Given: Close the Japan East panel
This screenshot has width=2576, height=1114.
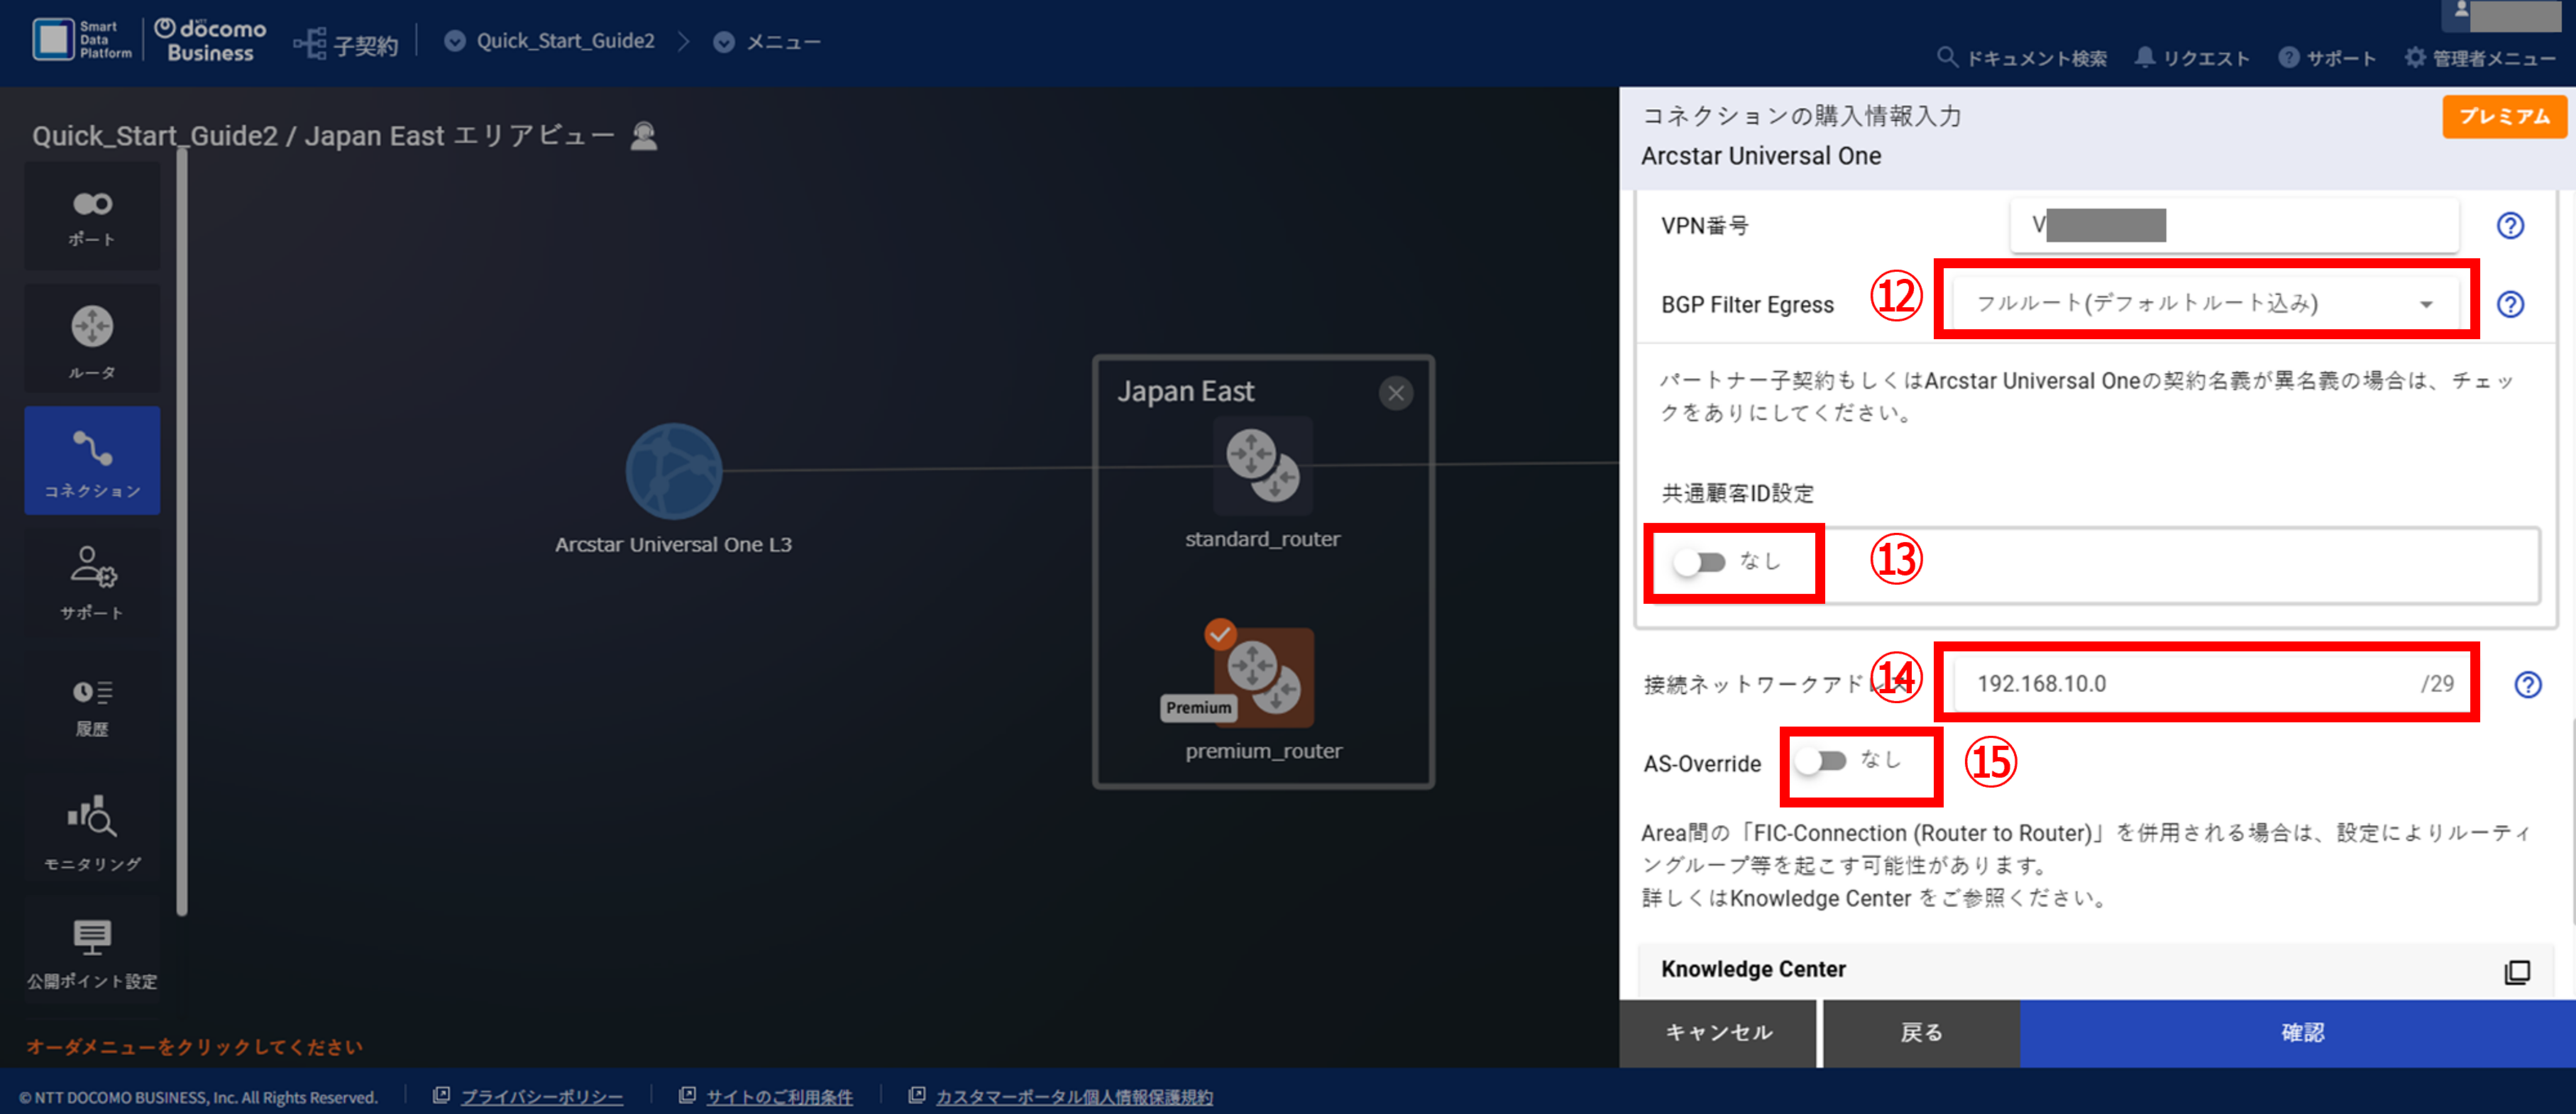Looking at the screenshot, I should [x=1395, y=393].
